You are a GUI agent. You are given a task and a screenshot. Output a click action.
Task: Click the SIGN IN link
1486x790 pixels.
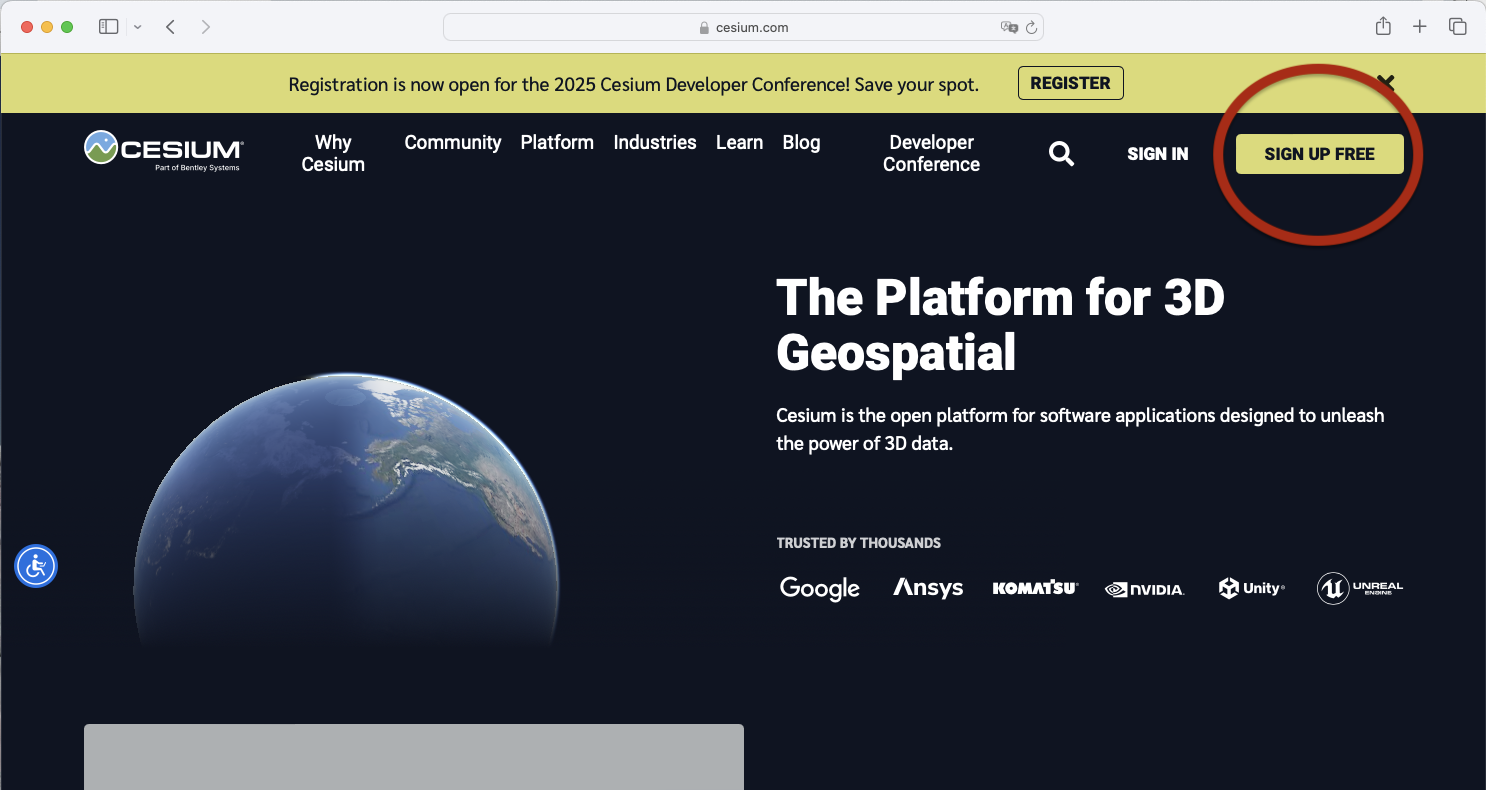point(1157,154)
